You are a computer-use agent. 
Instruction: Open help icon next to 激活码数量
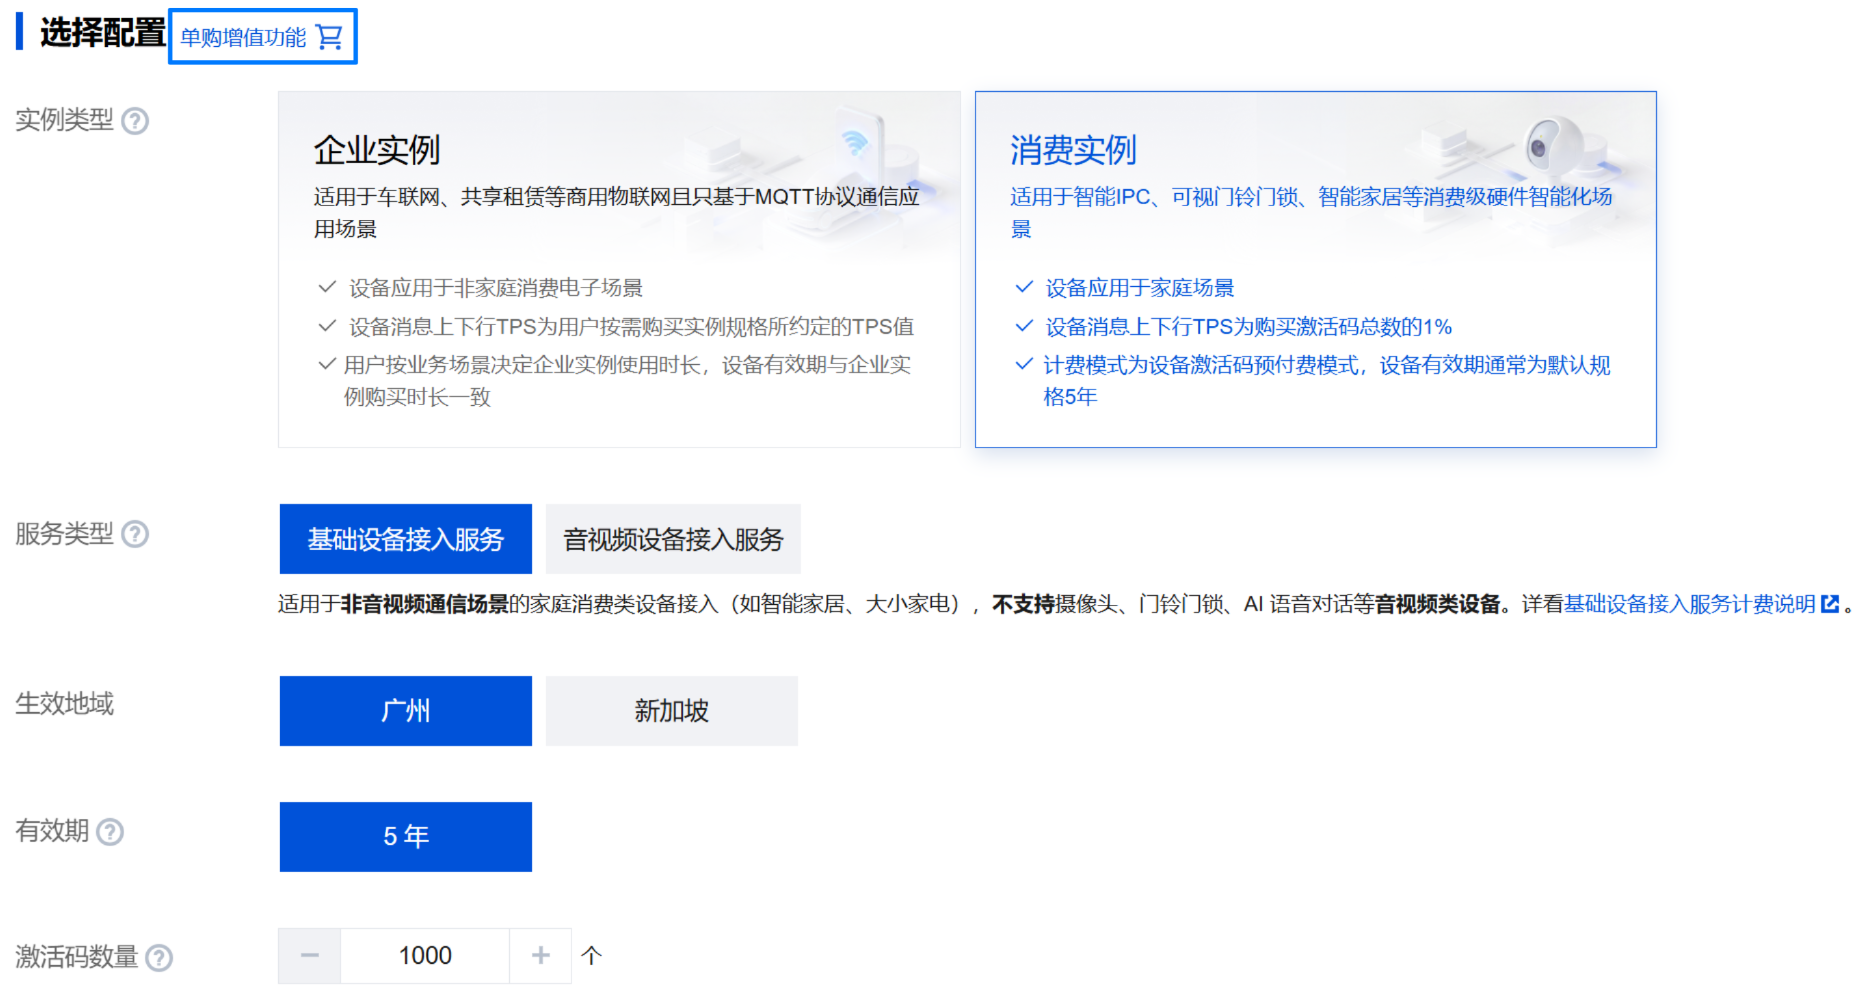159,958
